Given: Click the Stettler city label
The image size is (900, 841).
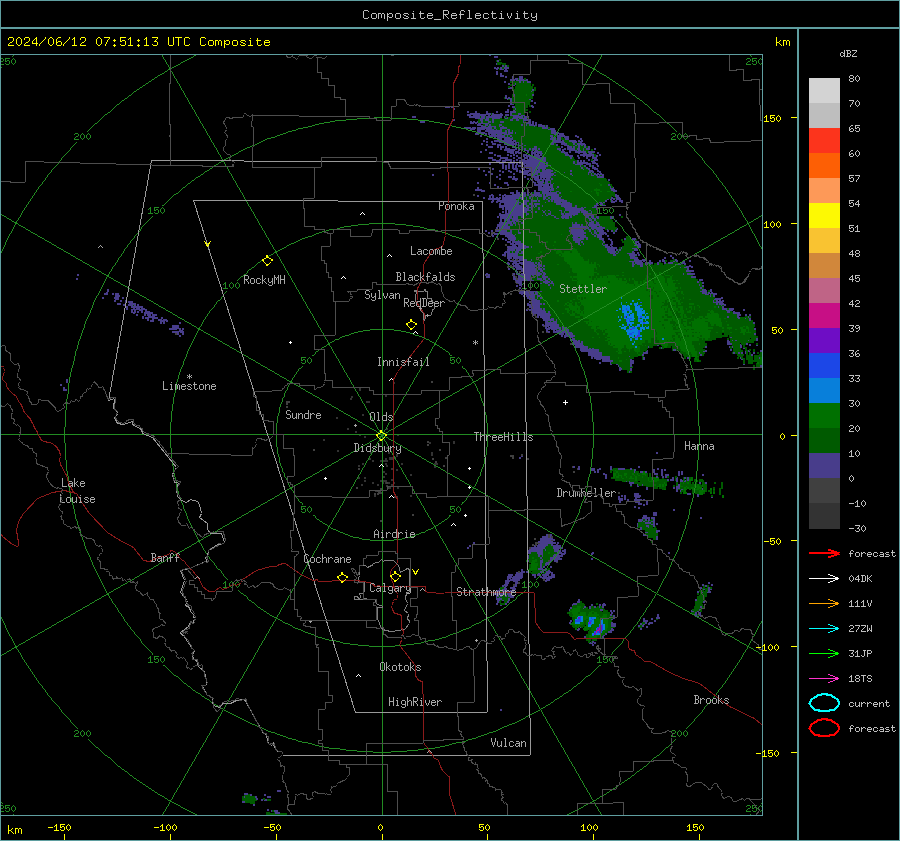Looking at the screenshot, I should pyautogui.click(x=583, y=289).
